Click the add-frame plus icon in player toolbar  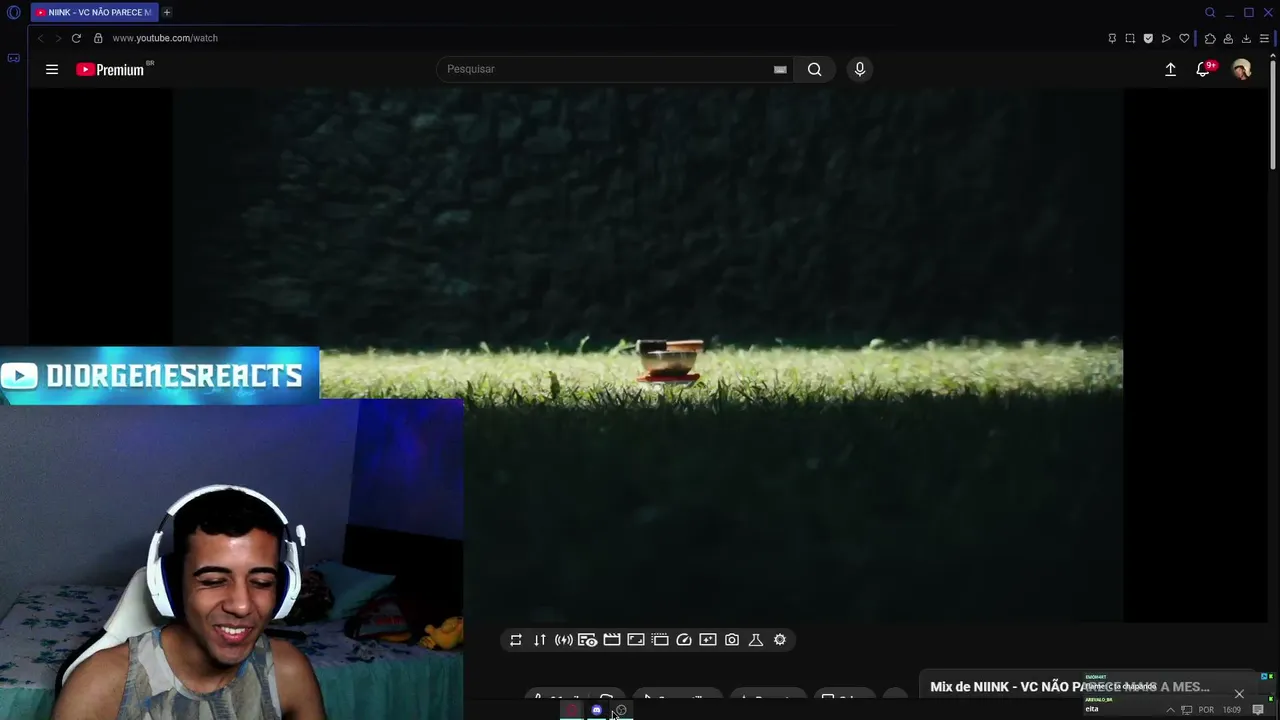coord(708,640)
